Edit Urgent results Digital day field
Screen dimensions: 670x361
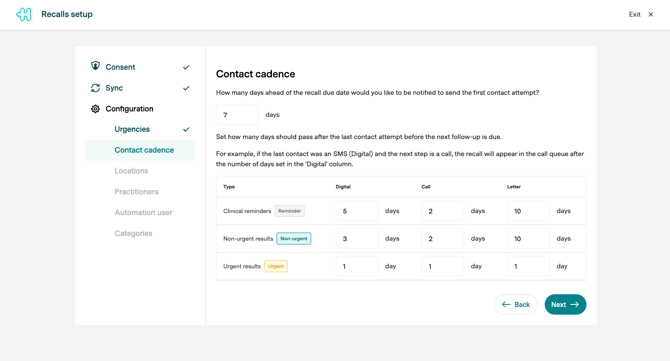[357, 266]
